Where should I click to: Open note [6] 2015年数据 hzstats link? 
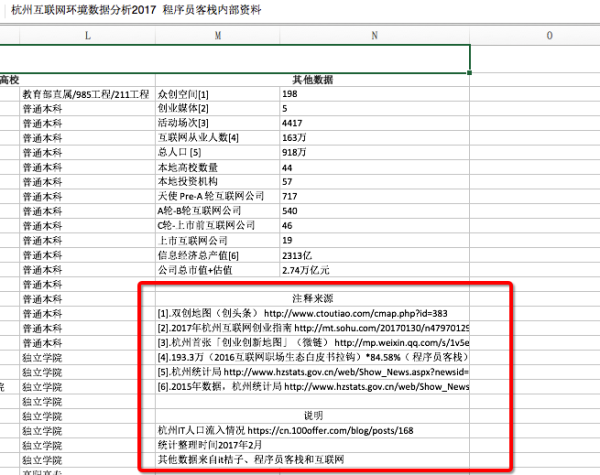click(x=313, y=387)
